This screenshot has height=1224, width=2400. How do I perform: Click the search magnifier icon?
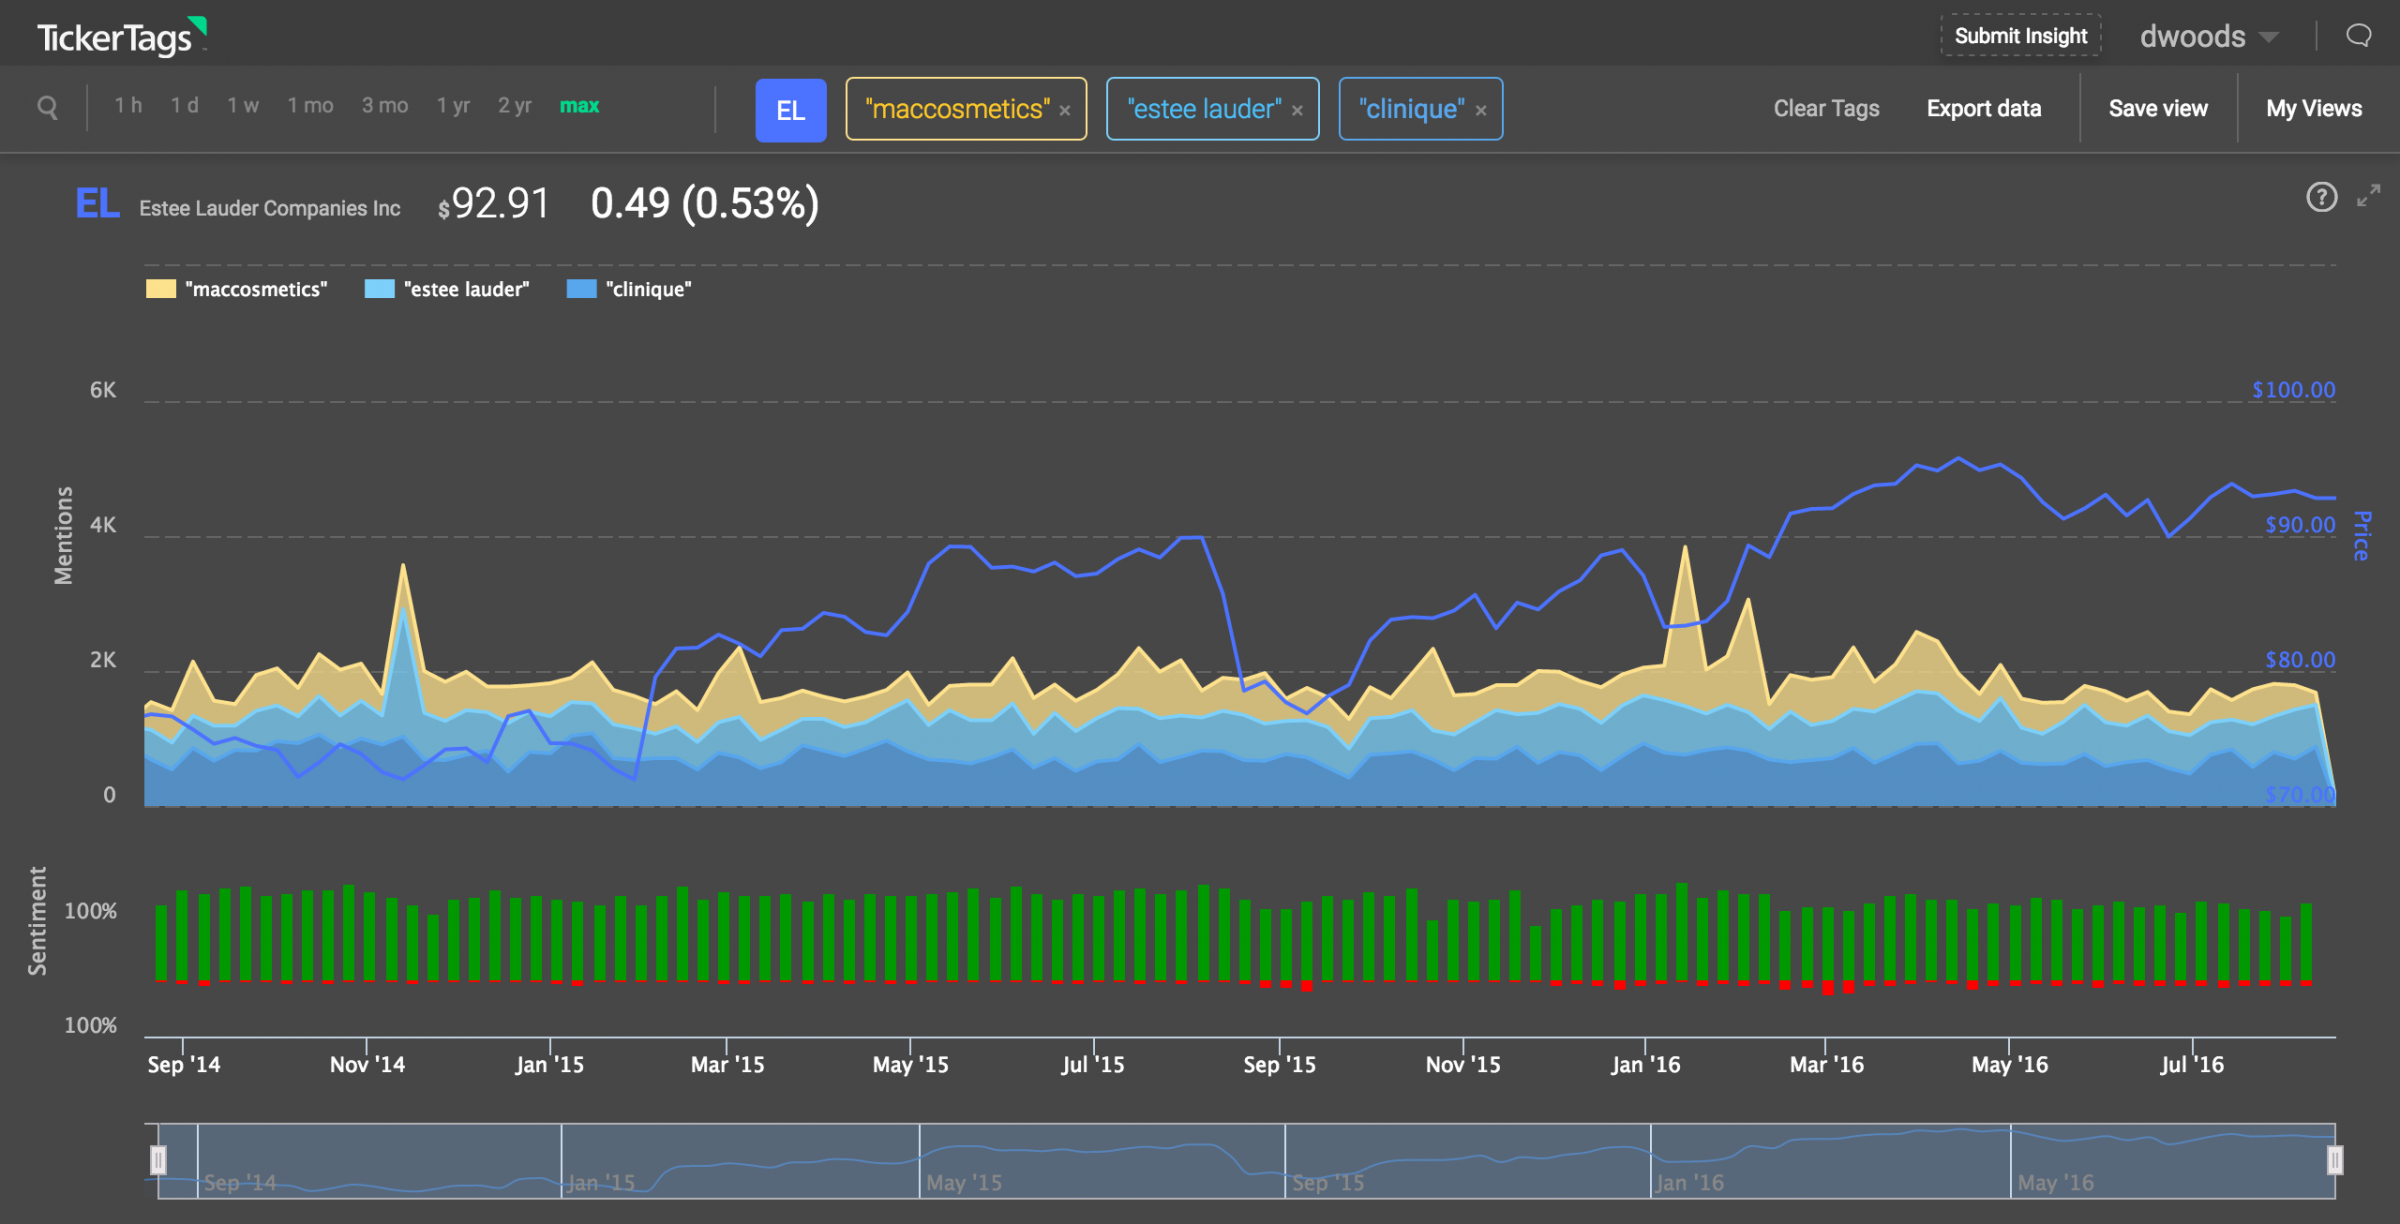(x=47, y=106)
